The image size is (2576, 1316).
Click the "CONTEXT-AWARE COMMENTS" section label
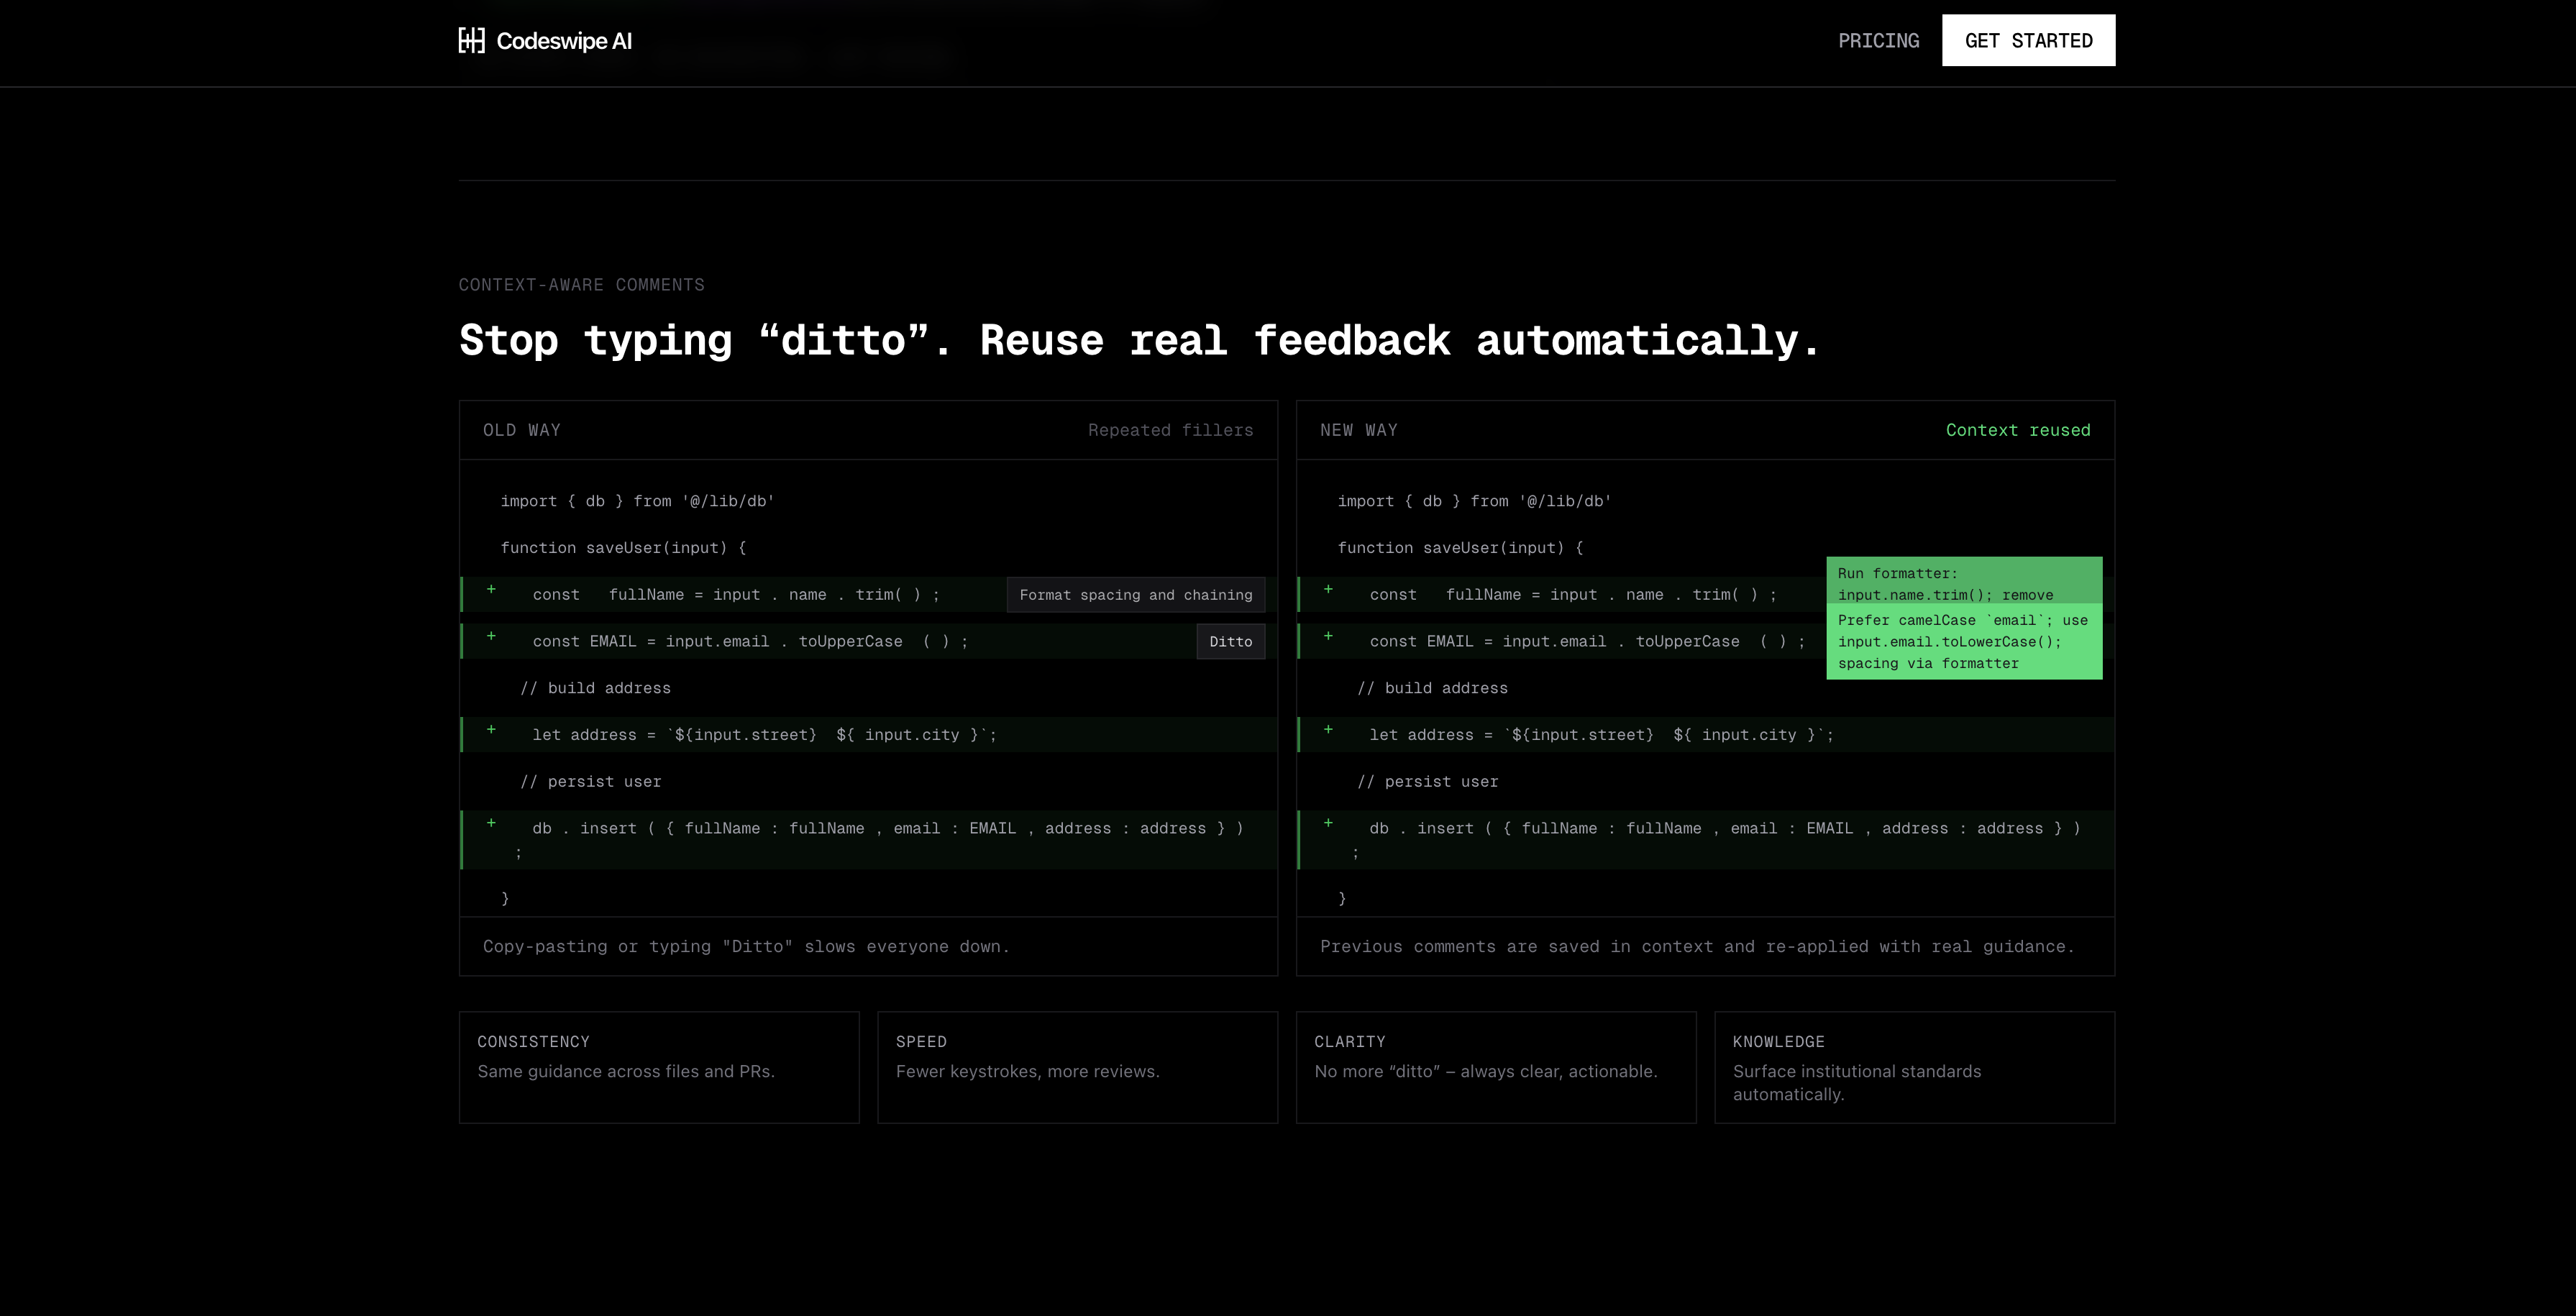pos(581,285)
